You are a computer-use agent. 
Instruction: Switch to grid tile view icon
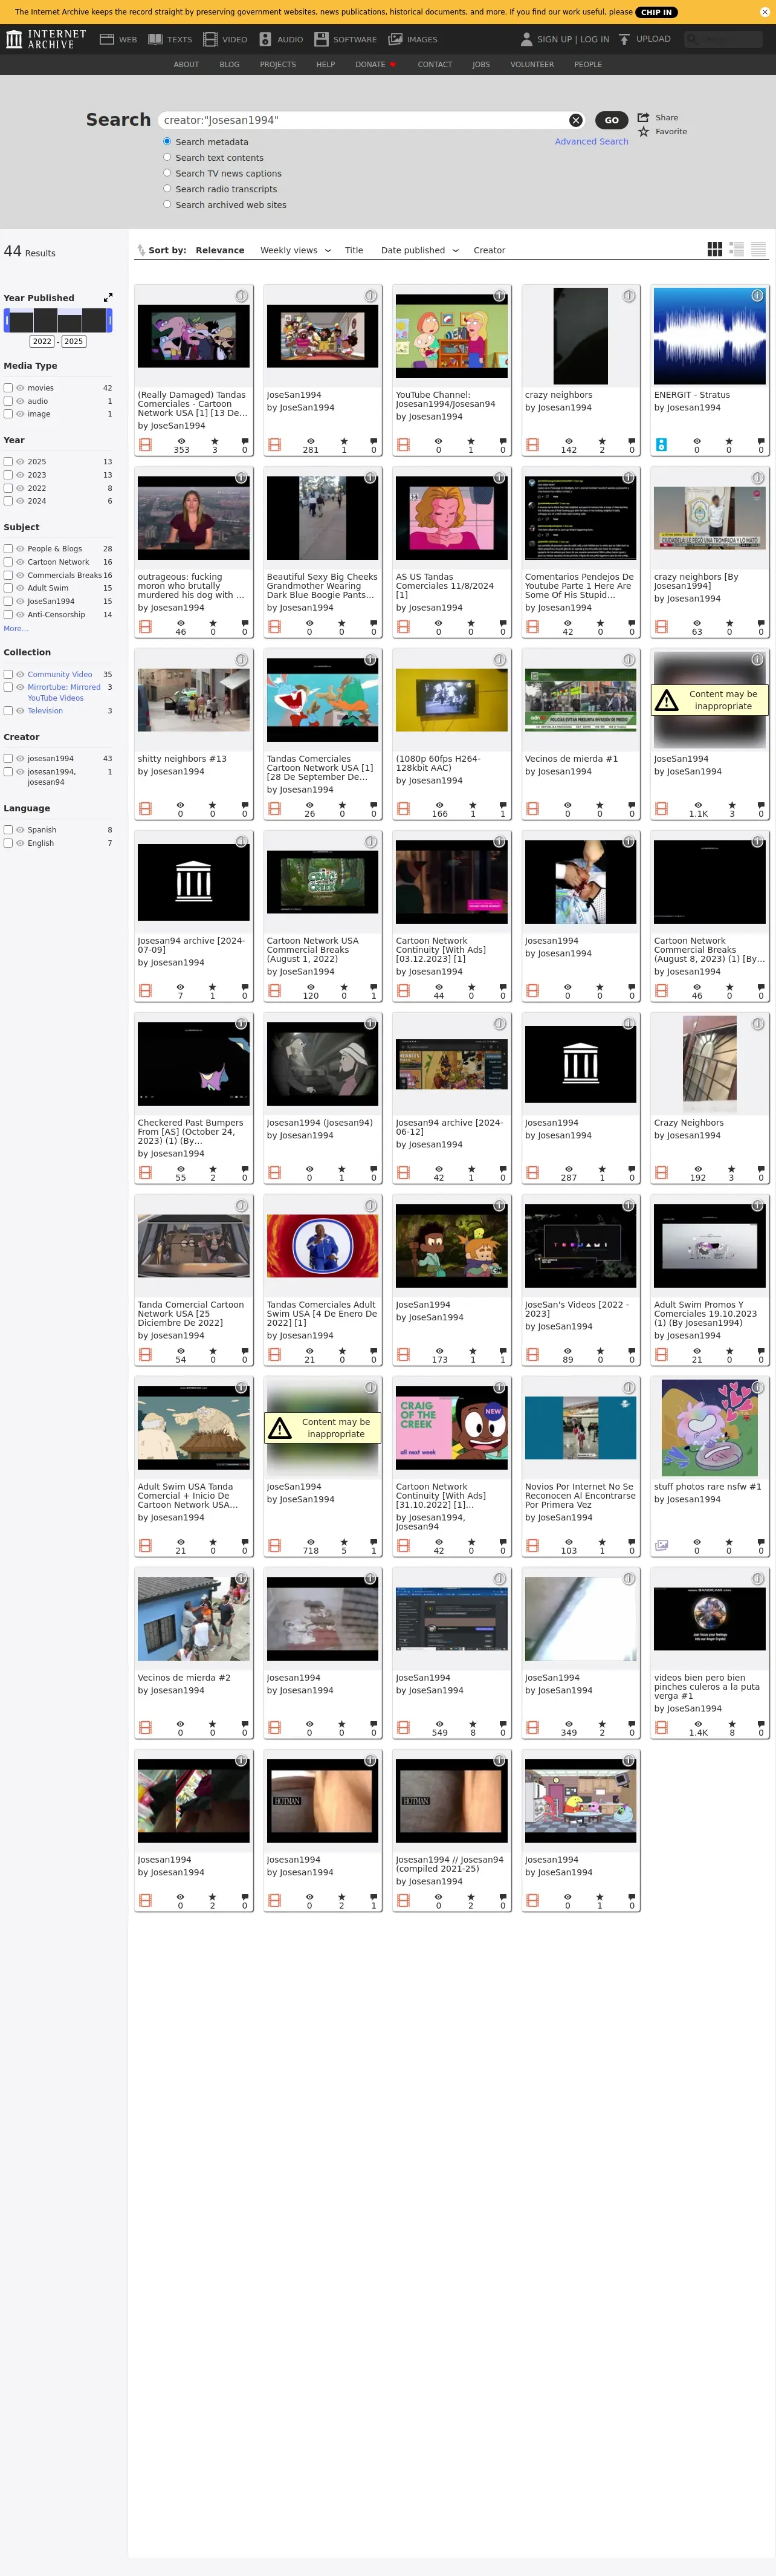pyautogui.click(x=715, y=249)
